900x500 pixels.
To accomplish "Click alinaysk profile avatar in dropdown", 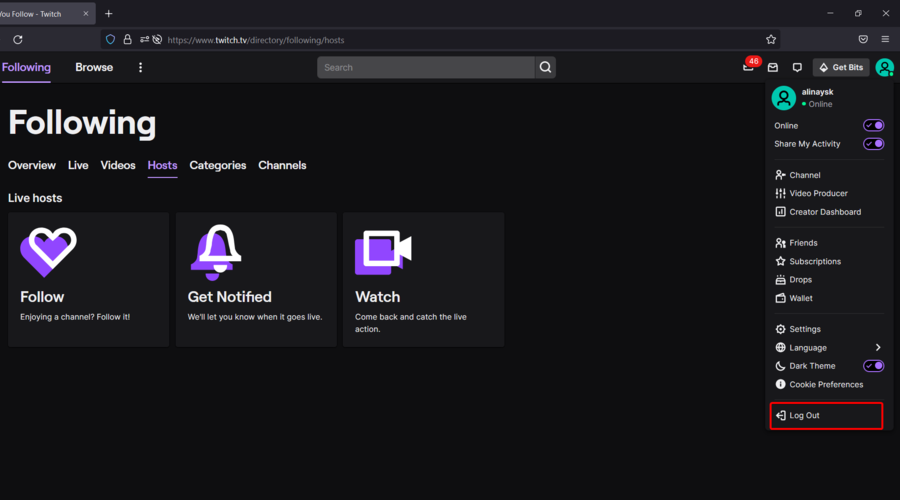I will pyautogui.click(x=783, y=98).
